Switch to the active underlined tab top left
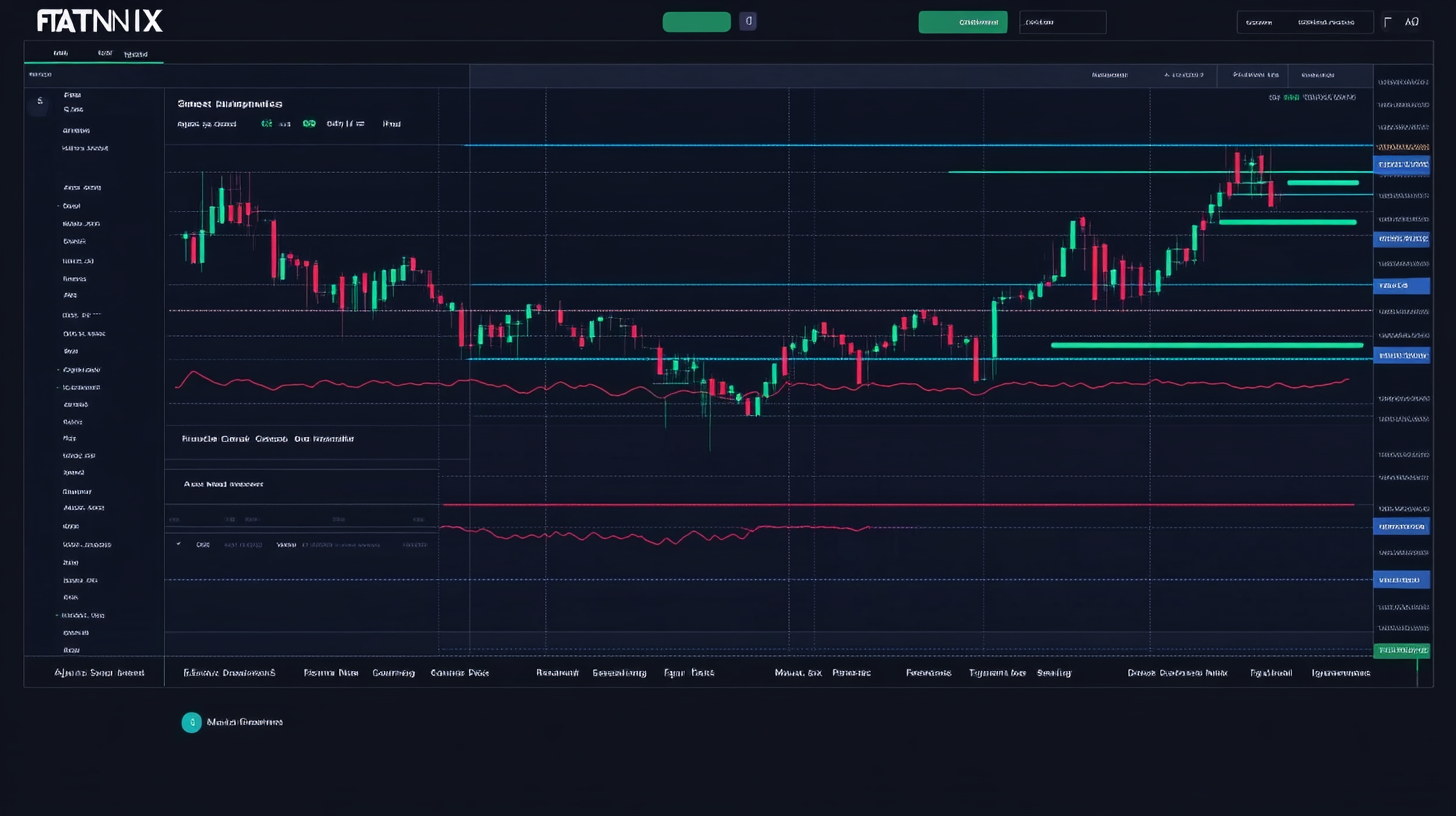Screen dimensions: 1456x816 tap(136, 54)
